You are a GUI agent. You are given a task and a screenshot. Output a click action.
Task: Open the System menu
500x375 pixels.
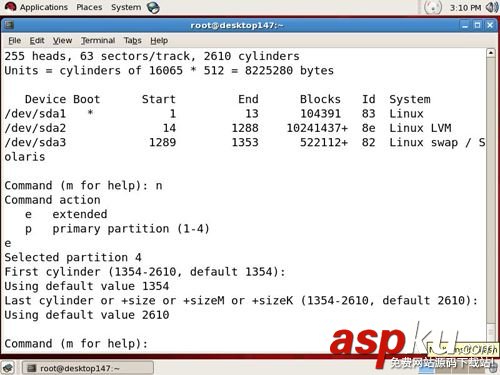126,7
